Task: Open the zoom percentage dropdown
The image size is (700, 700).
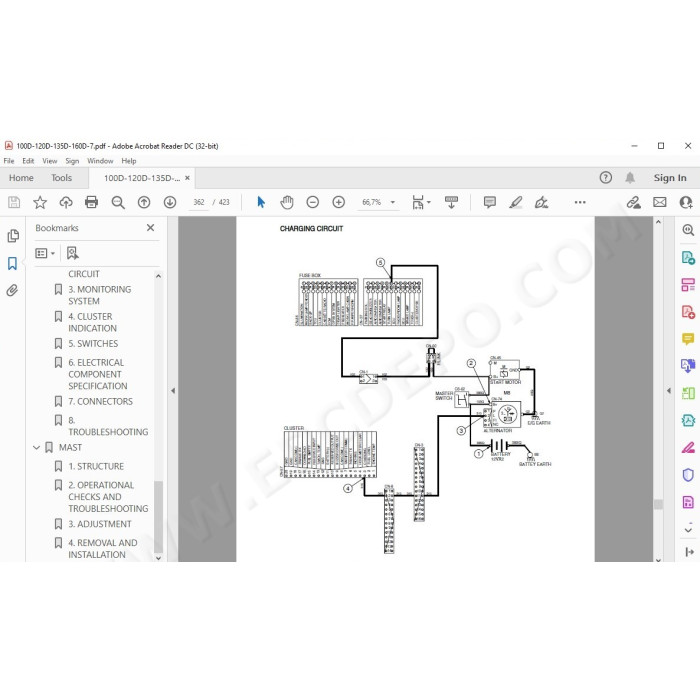Action: (x=393, y=202)
